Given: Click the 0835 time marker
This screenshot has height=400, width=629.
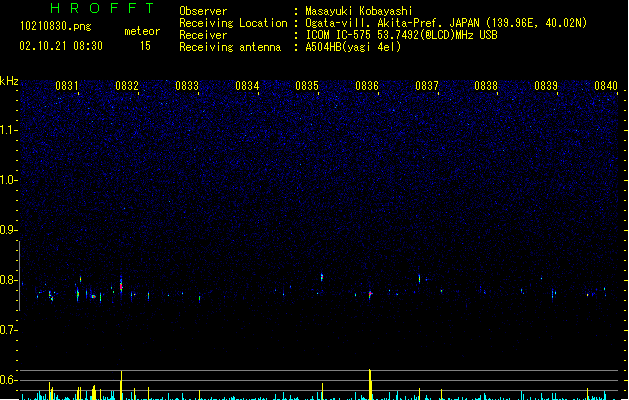Looking at the screenshot, I should [x=307, y=86].
